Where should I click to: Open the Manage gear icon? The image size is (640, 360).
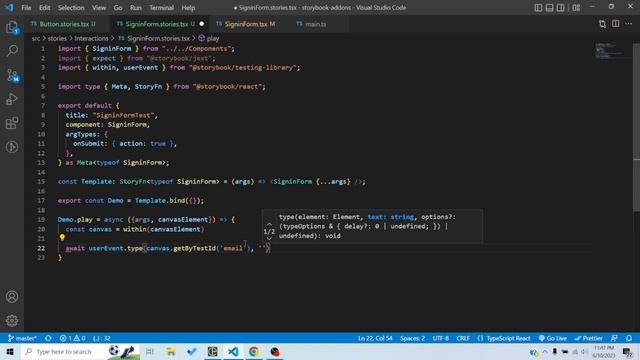pyautogui.click(x=12, y=320)
